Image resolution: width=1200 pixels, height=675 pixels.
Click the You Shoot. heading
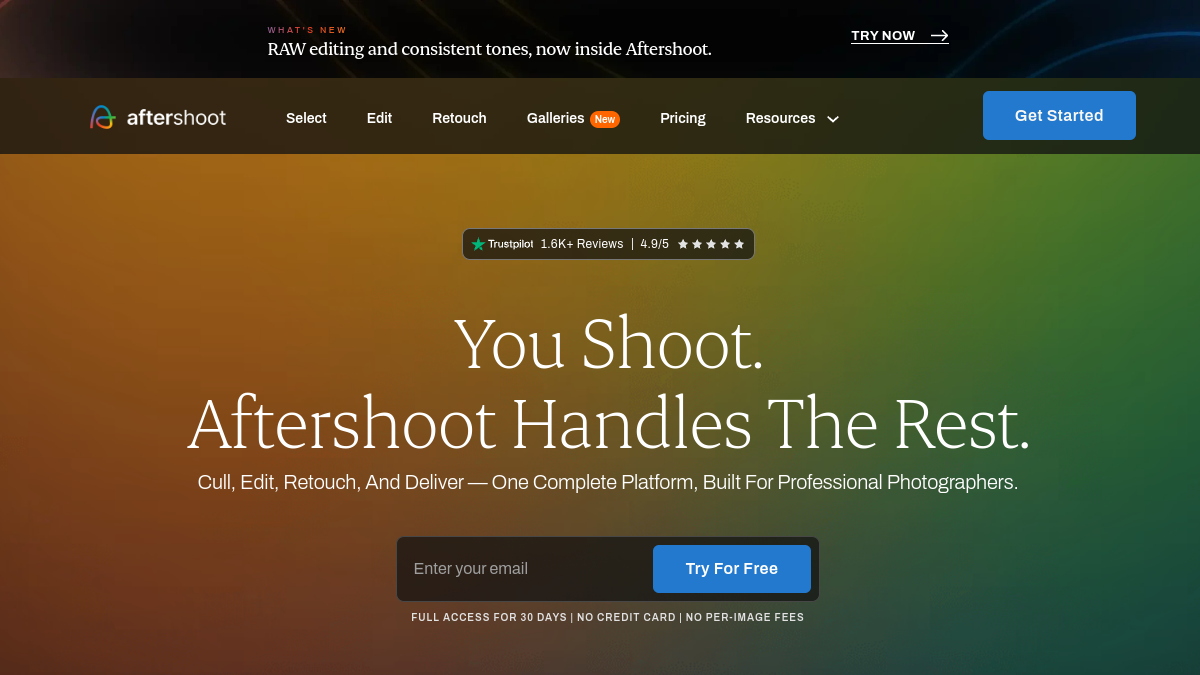tap(608, 343)
